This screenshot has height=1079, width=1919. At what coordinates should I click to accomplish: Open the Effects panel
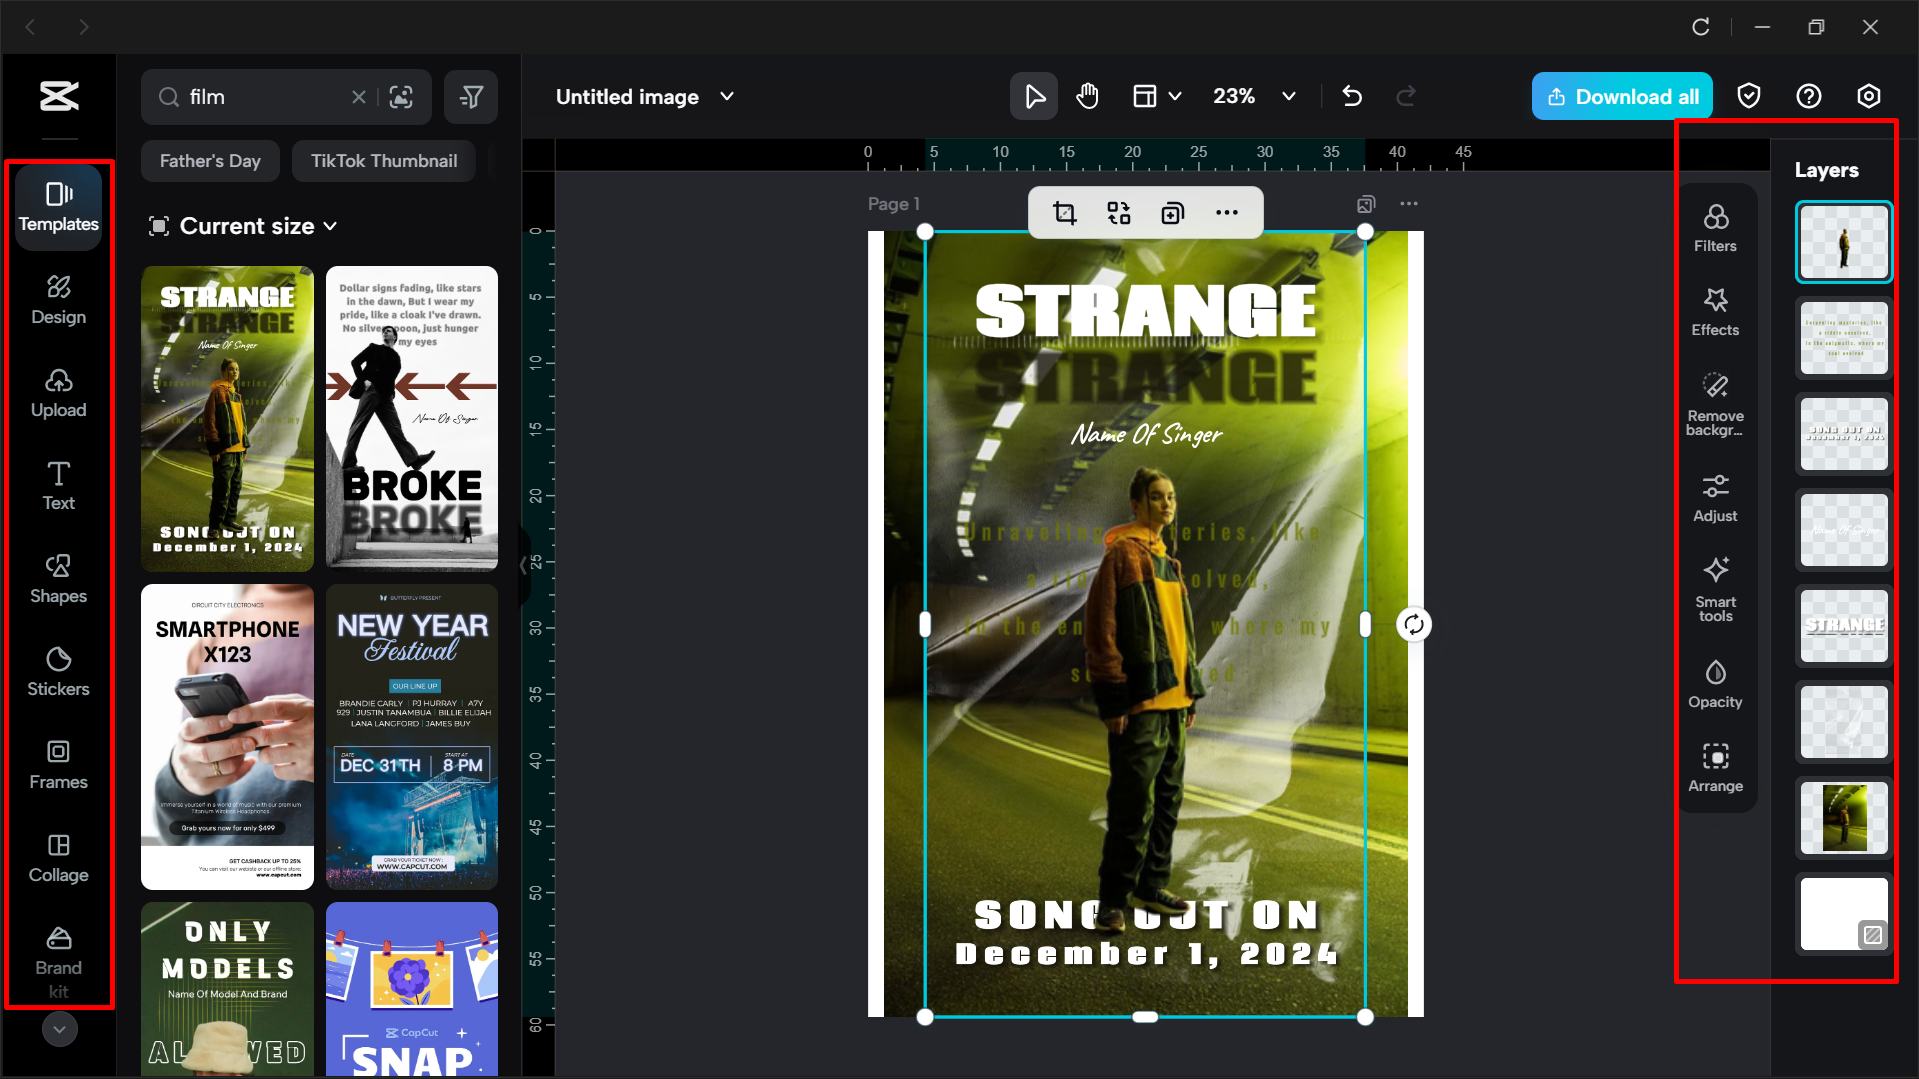point(1715,312)
